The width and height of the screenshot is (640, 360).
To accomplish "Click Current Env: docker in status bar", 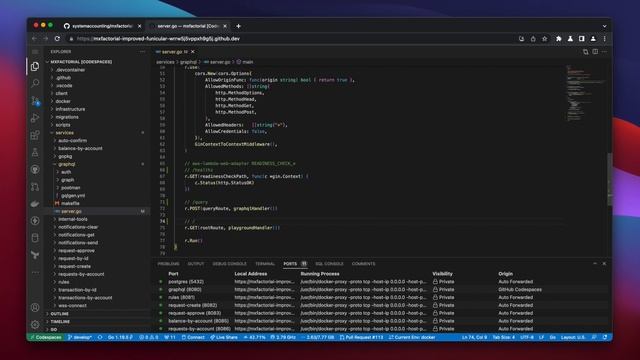I will pos(412,337).
